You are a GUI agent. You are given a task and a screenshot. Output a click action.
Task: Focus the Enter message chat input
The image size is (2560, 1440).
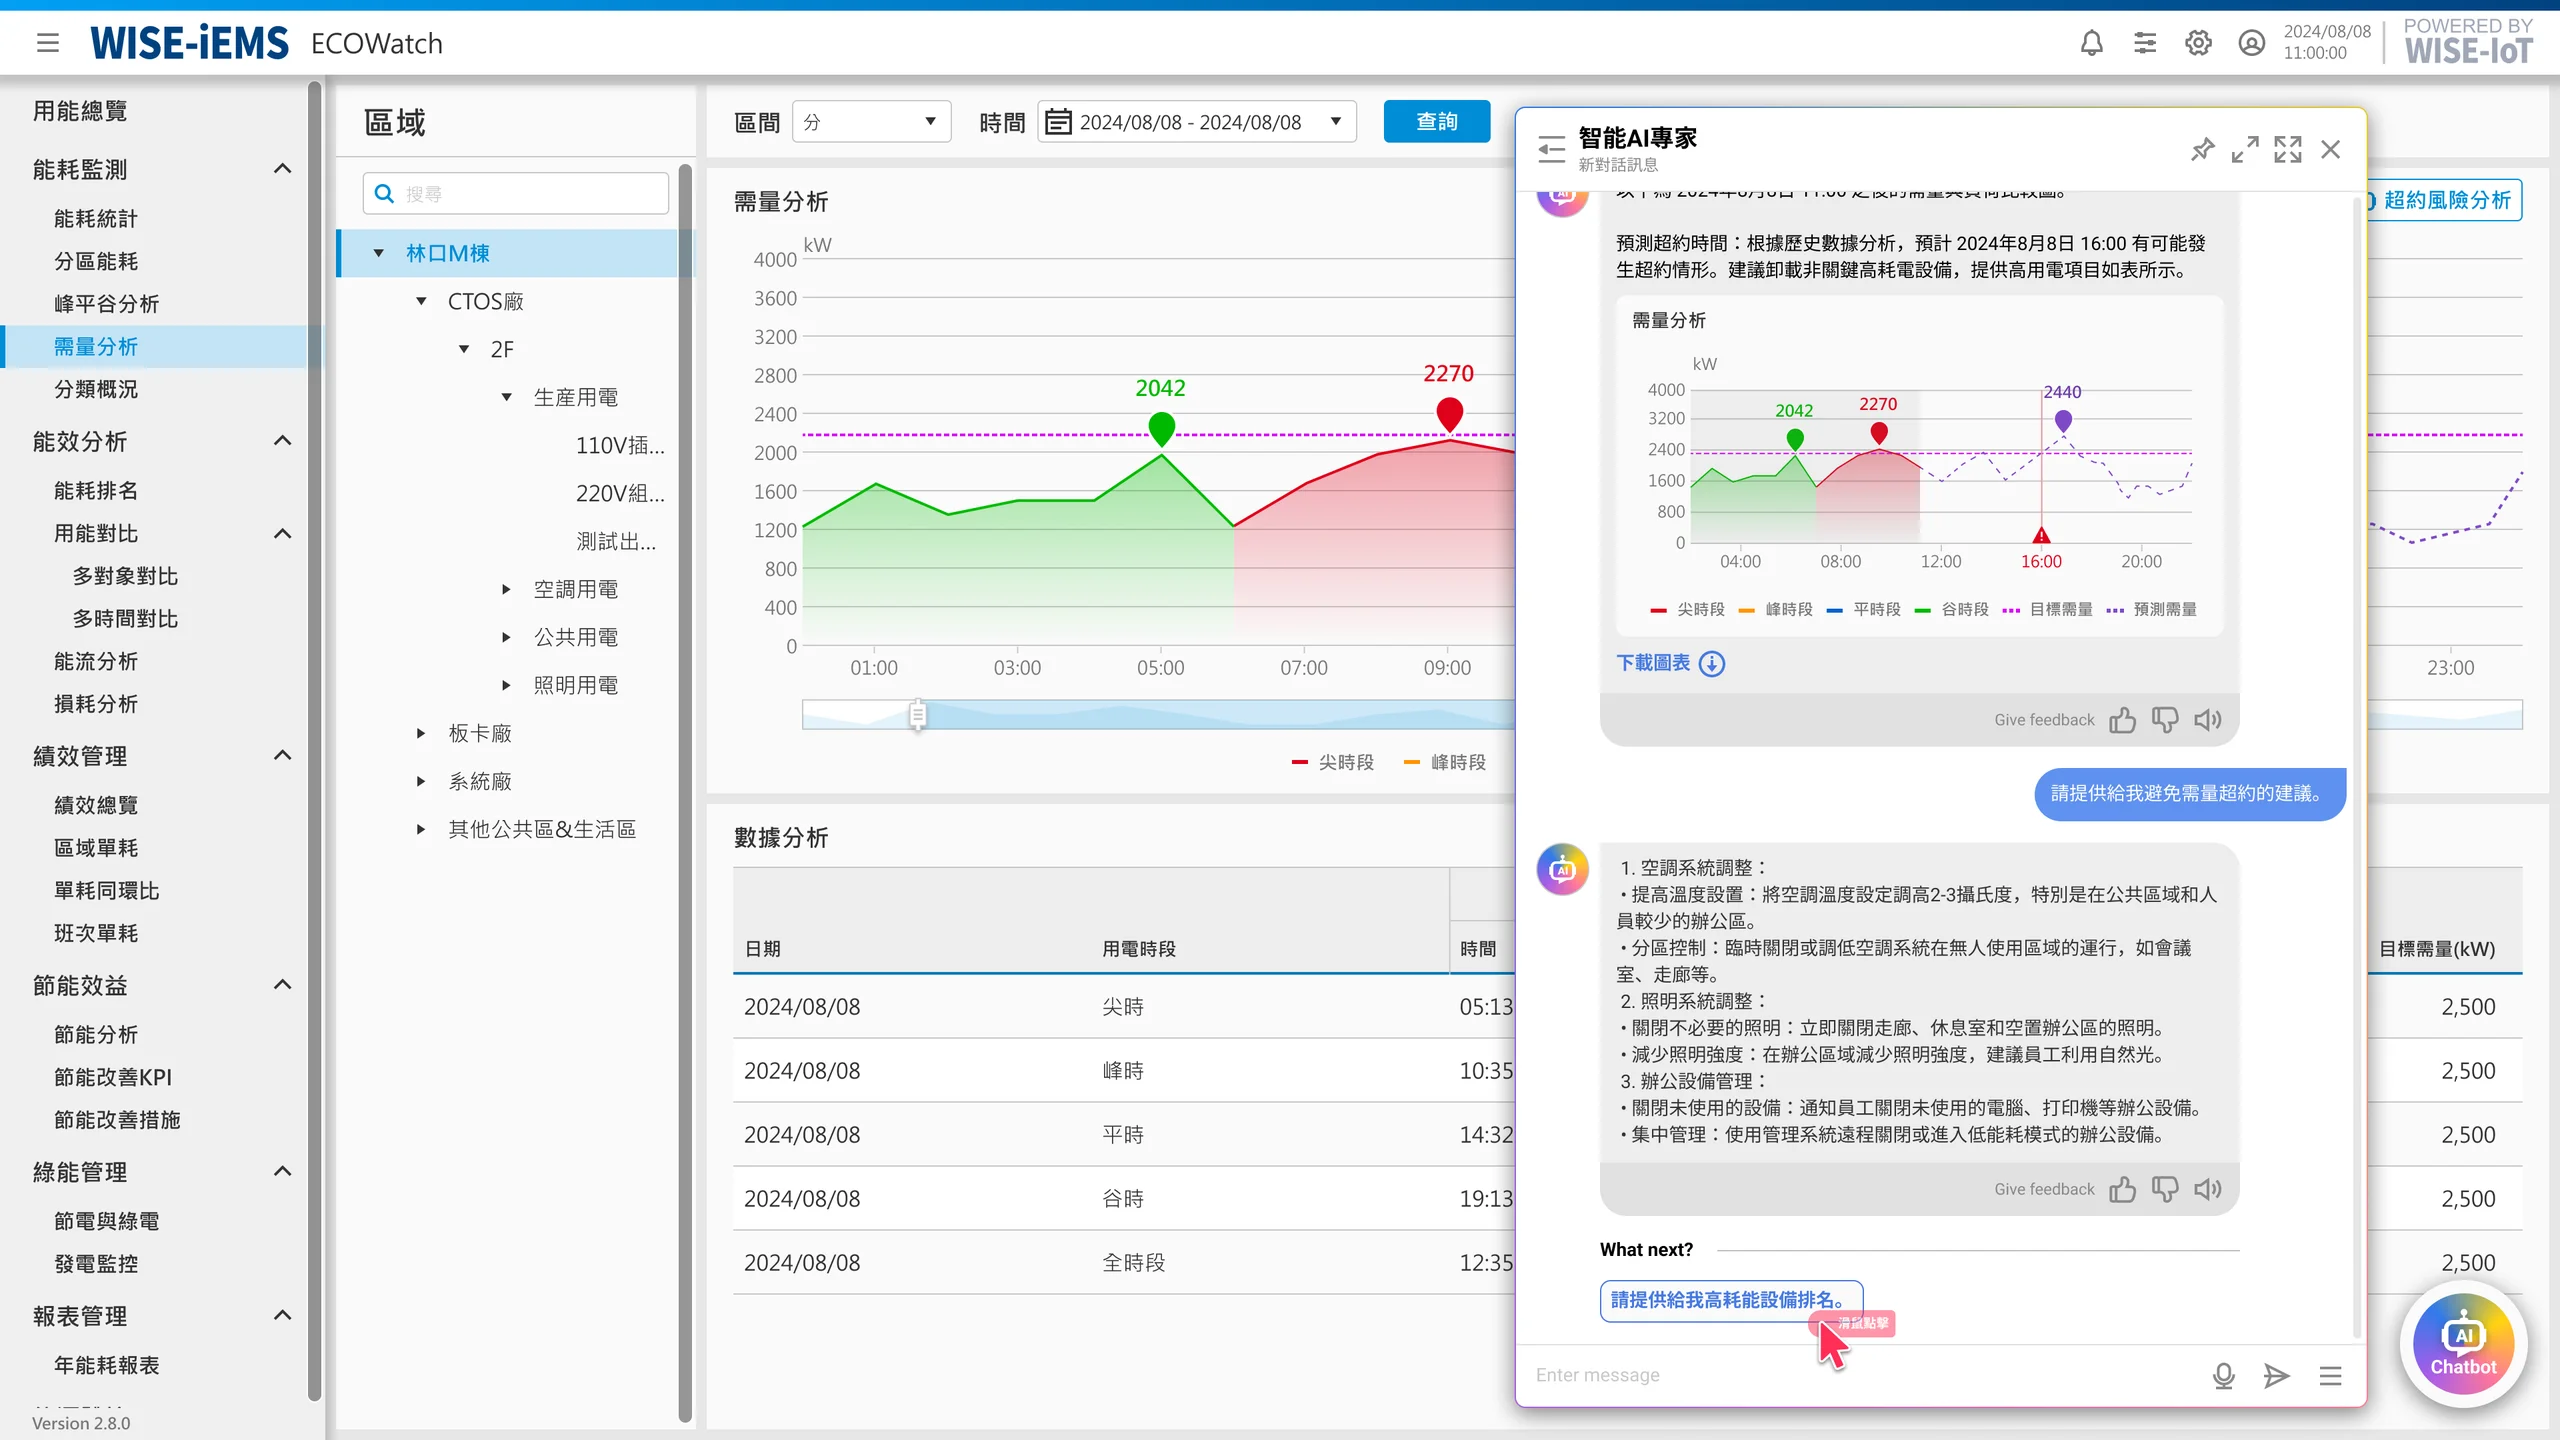[x=1860, y=1376]
